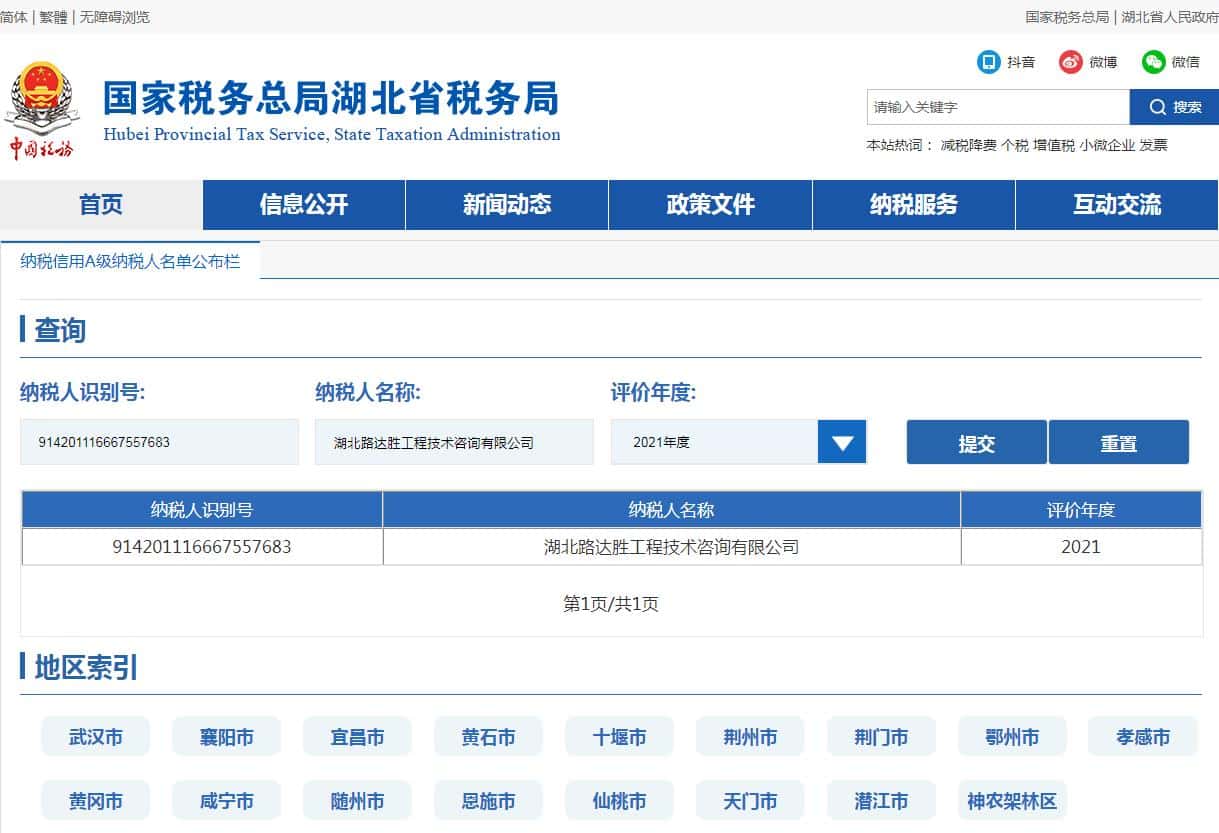
Task: Select the 纳税服务 navigation item
Action: [x=913, y=205]
